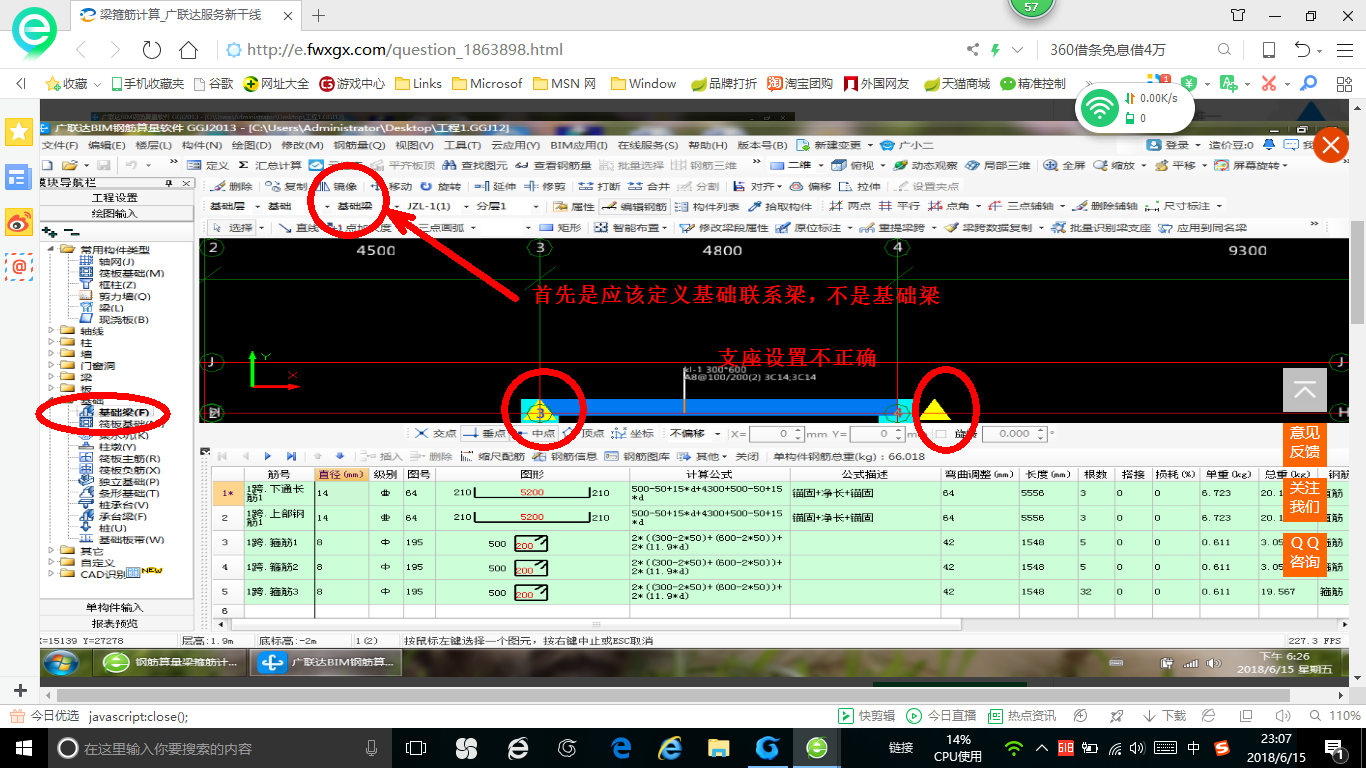
Task: Select the 平行 parallel axis tool
Action: click(x=900, y=207)
